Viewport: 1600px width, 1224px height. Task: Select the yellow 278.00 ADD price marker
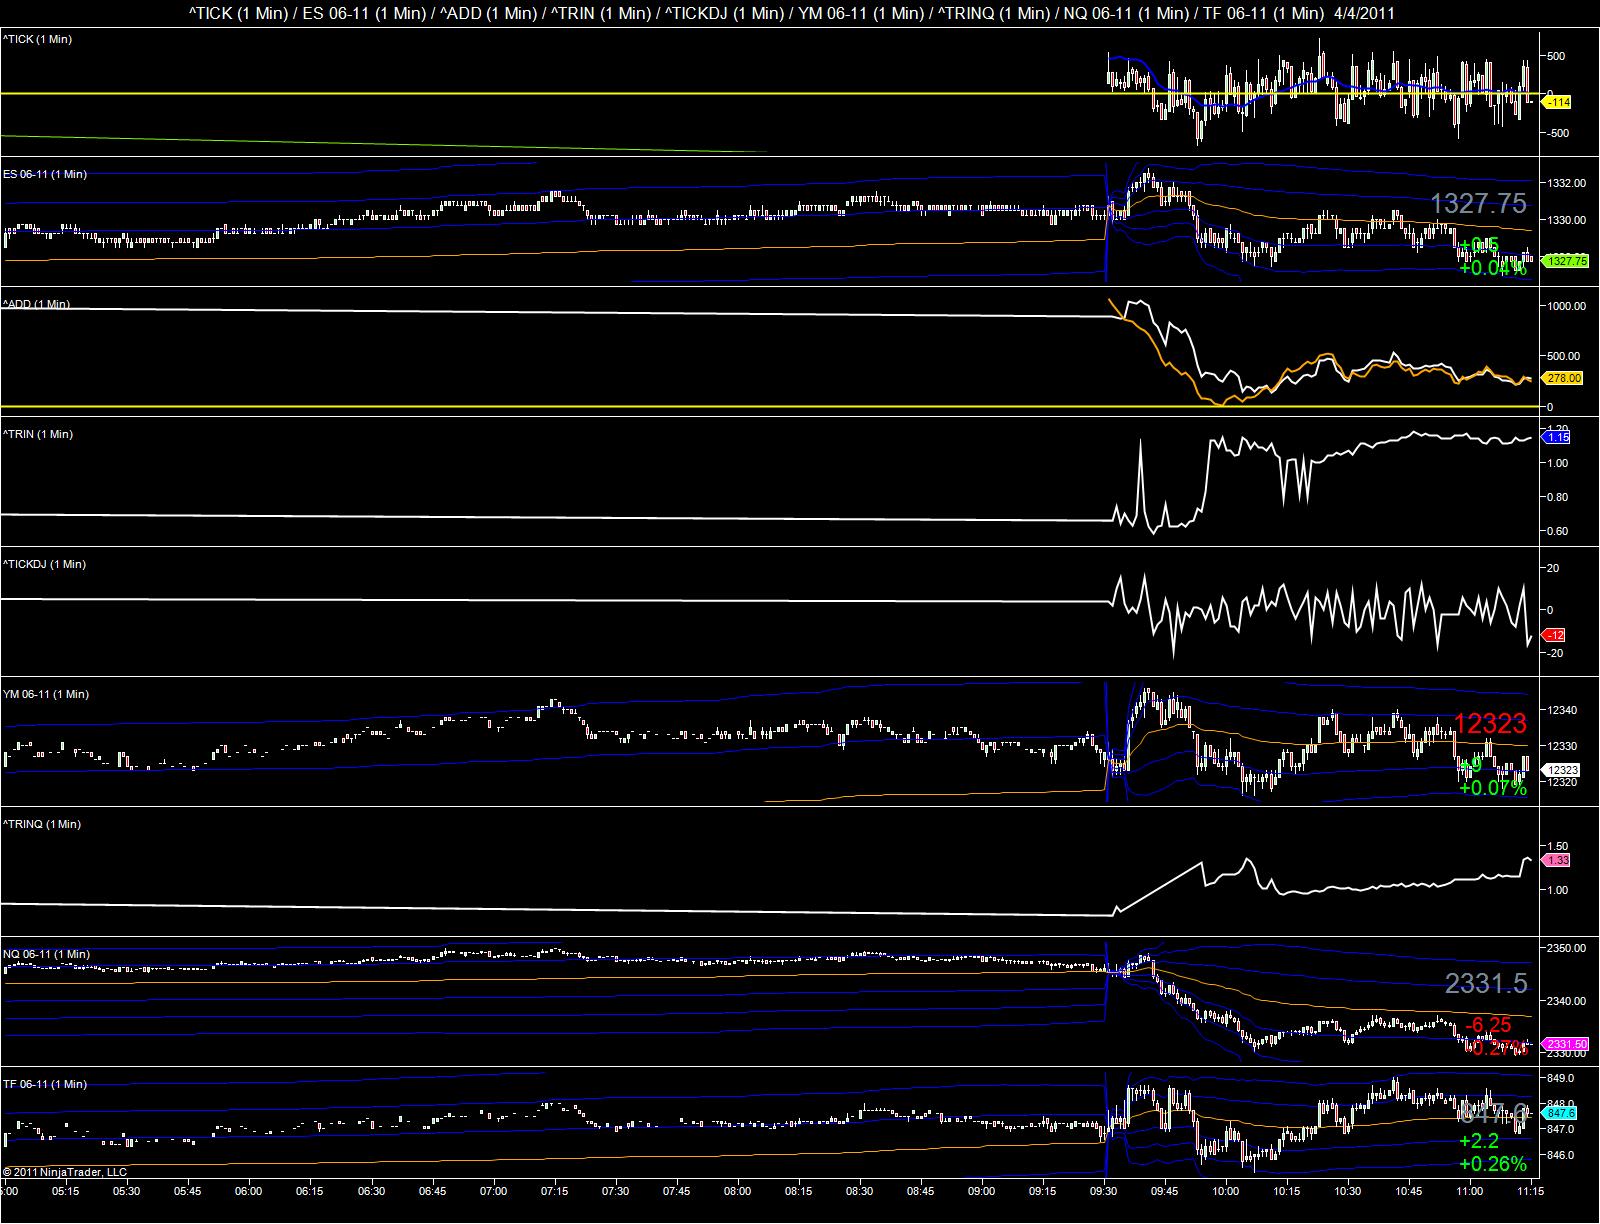[1564, 378]
